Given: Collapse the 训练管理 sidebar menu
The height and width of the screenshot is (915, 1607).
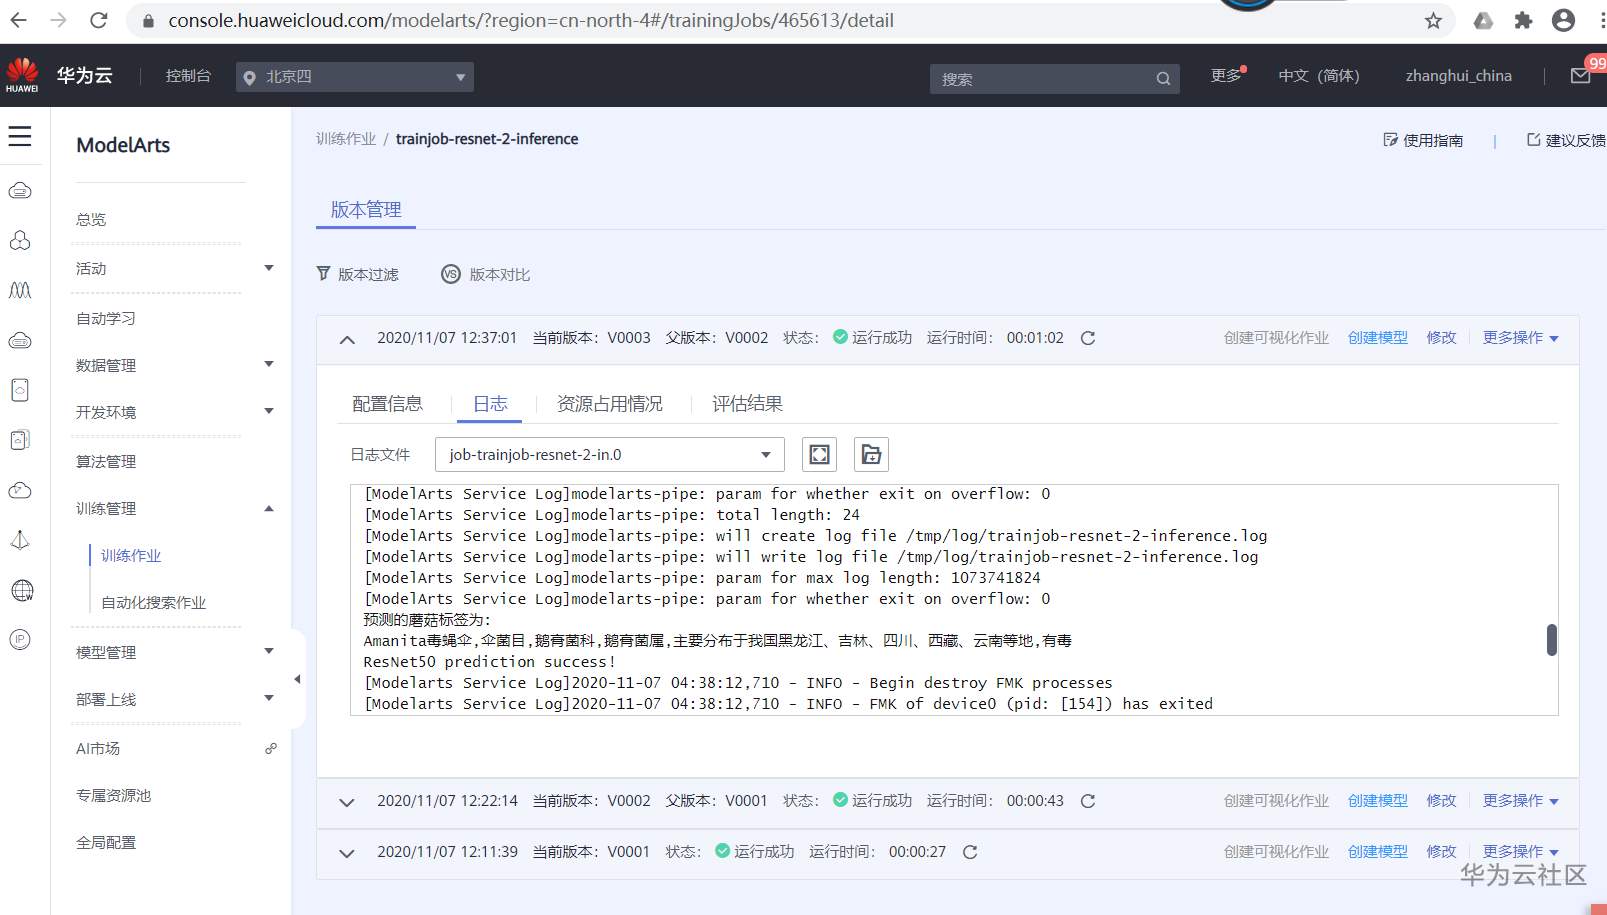Looking at the screenshot, I should pos(269,508).
